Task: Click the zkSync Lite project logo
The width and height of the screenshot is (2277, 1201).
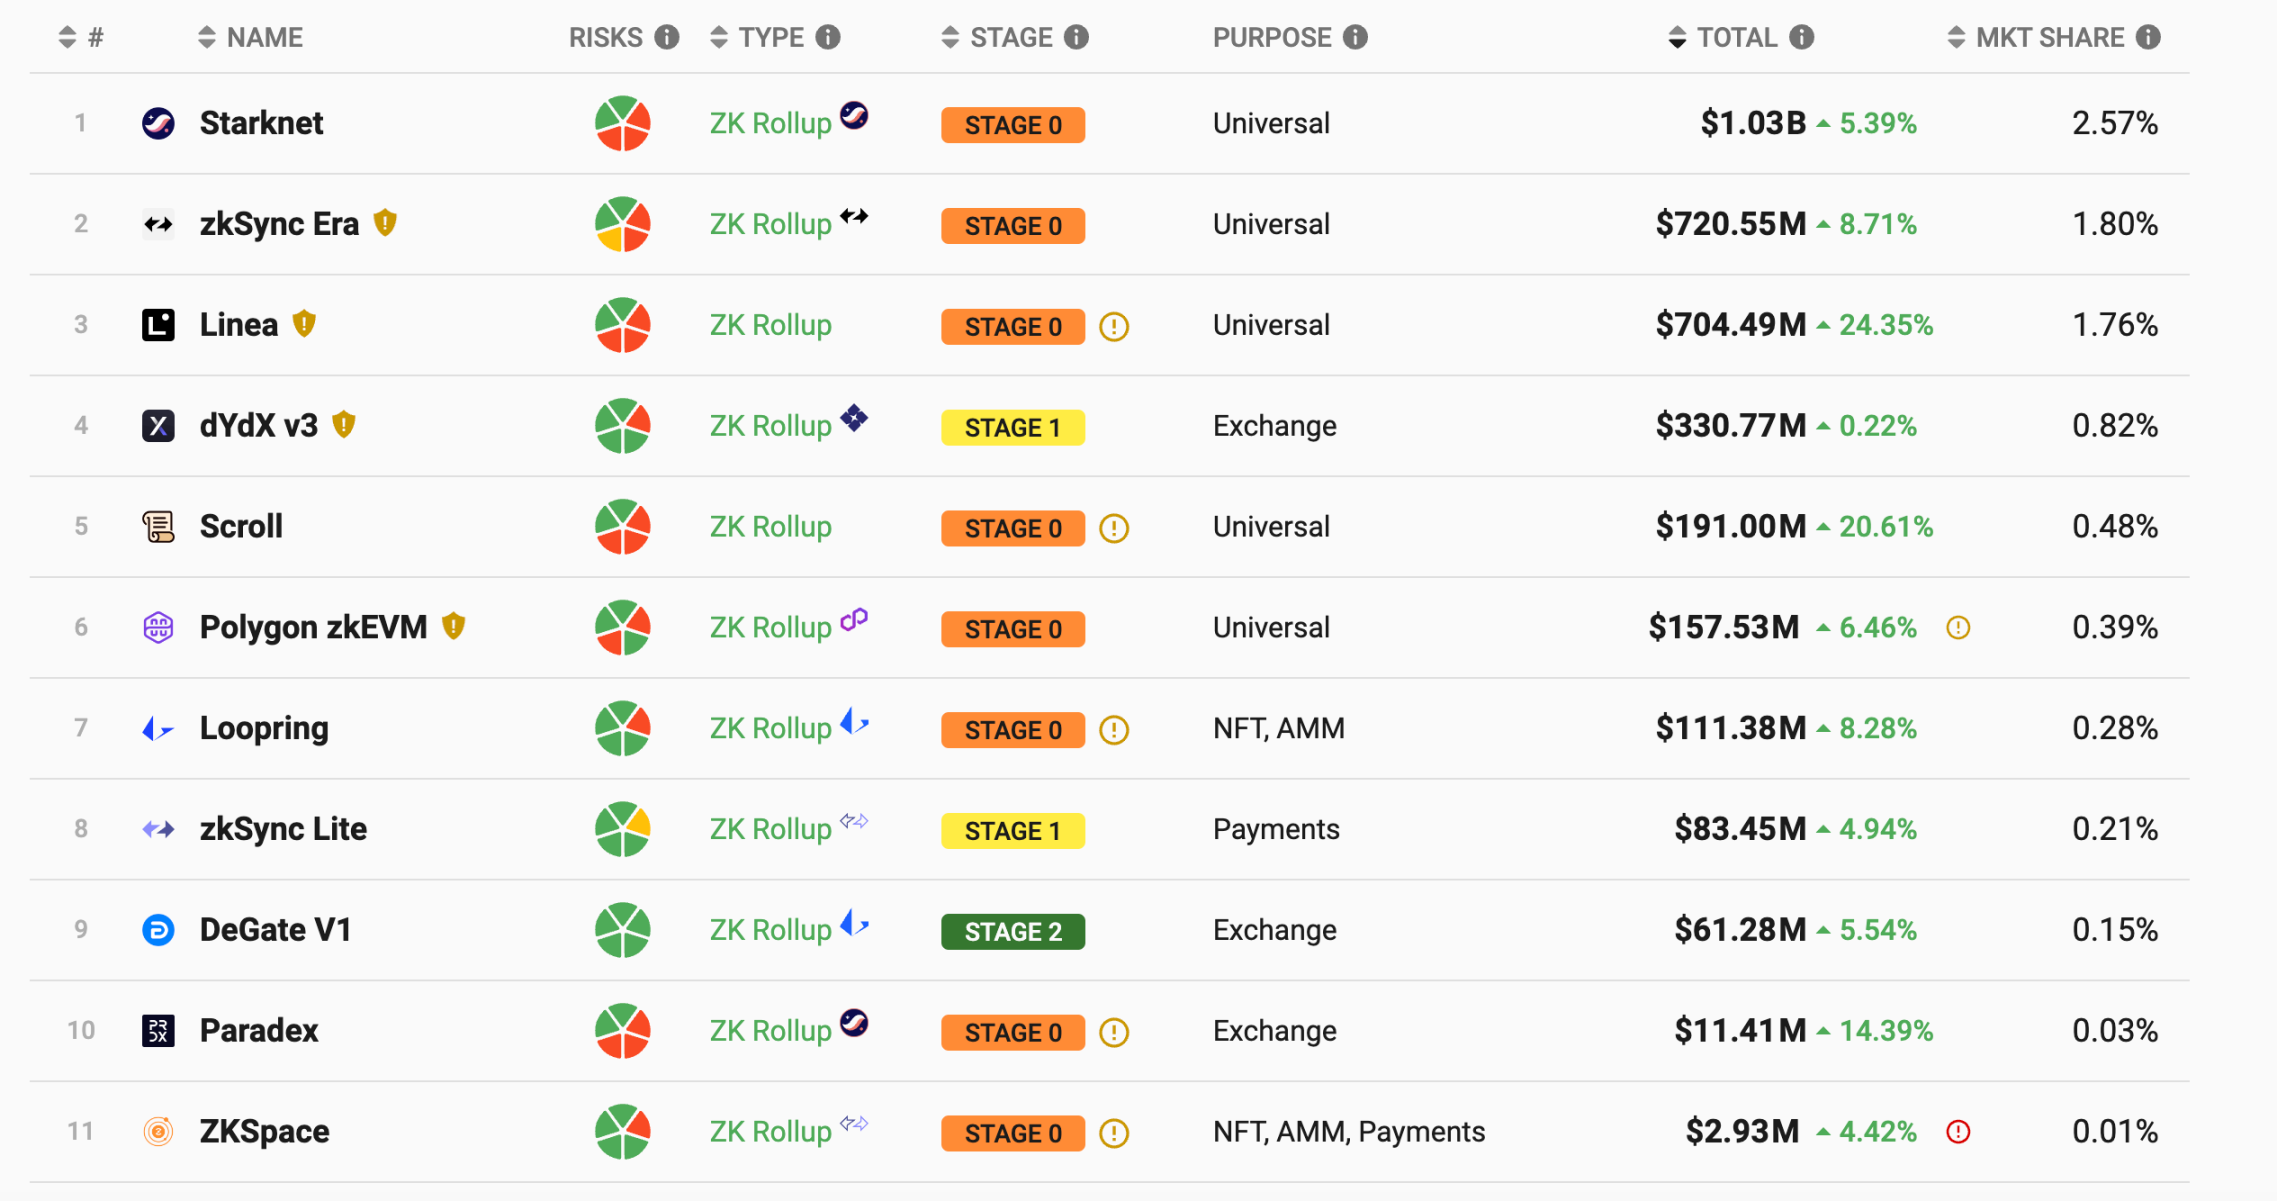Action: coord(158,829)
